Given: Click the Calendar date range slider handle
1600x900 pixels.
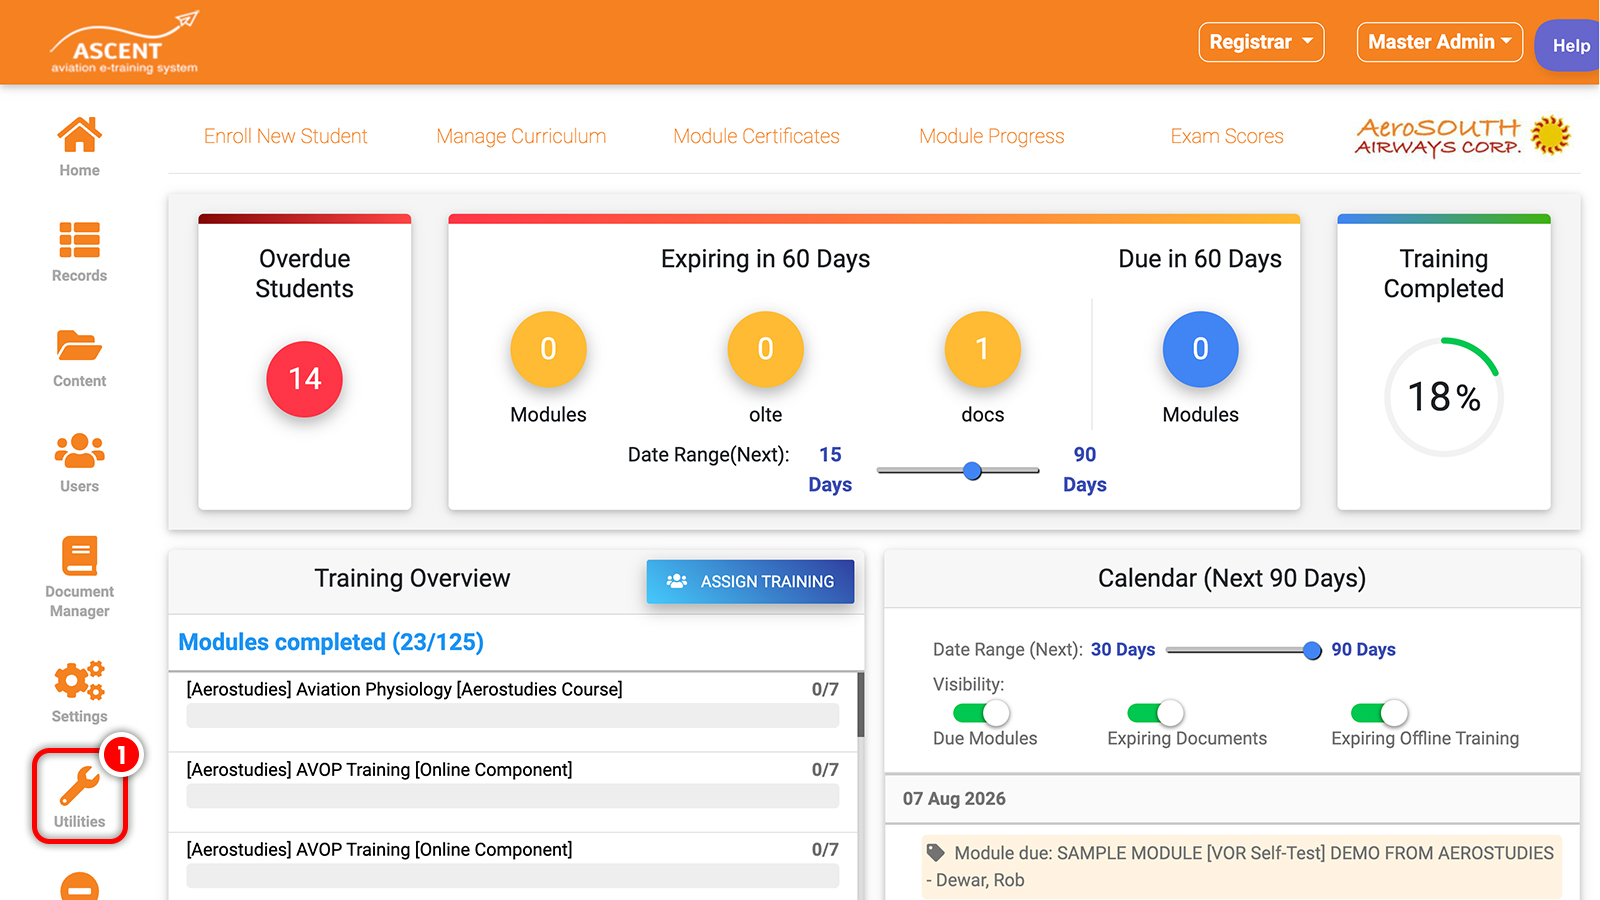Looking at the screenshot, I should 1312,650.
